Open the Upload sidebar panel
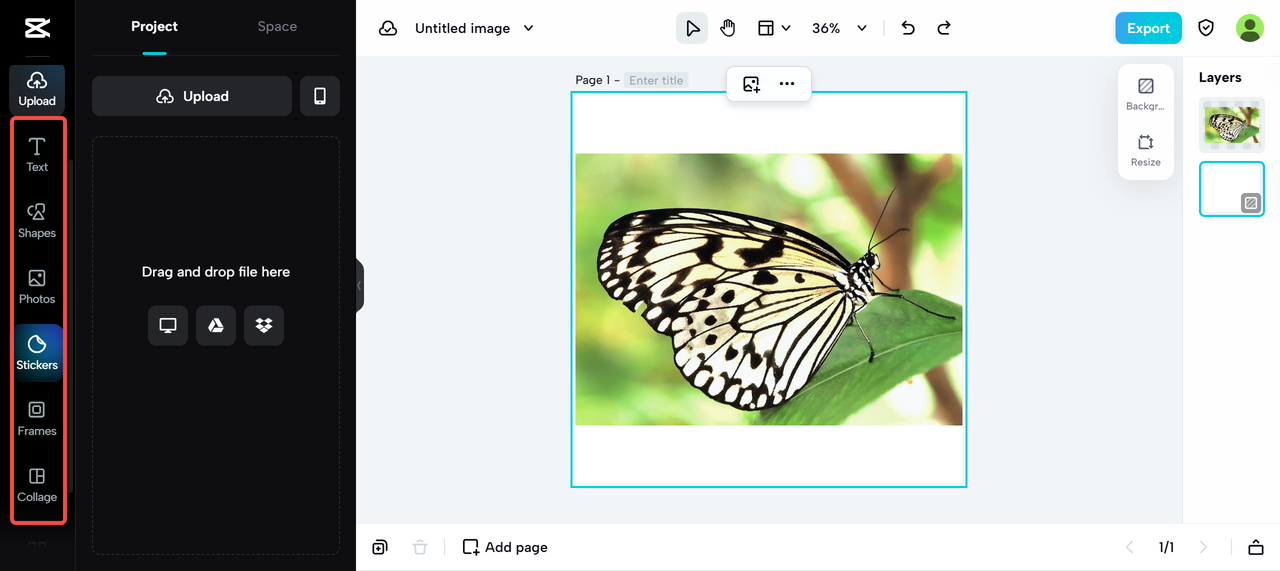 click(x=37, y=89)
